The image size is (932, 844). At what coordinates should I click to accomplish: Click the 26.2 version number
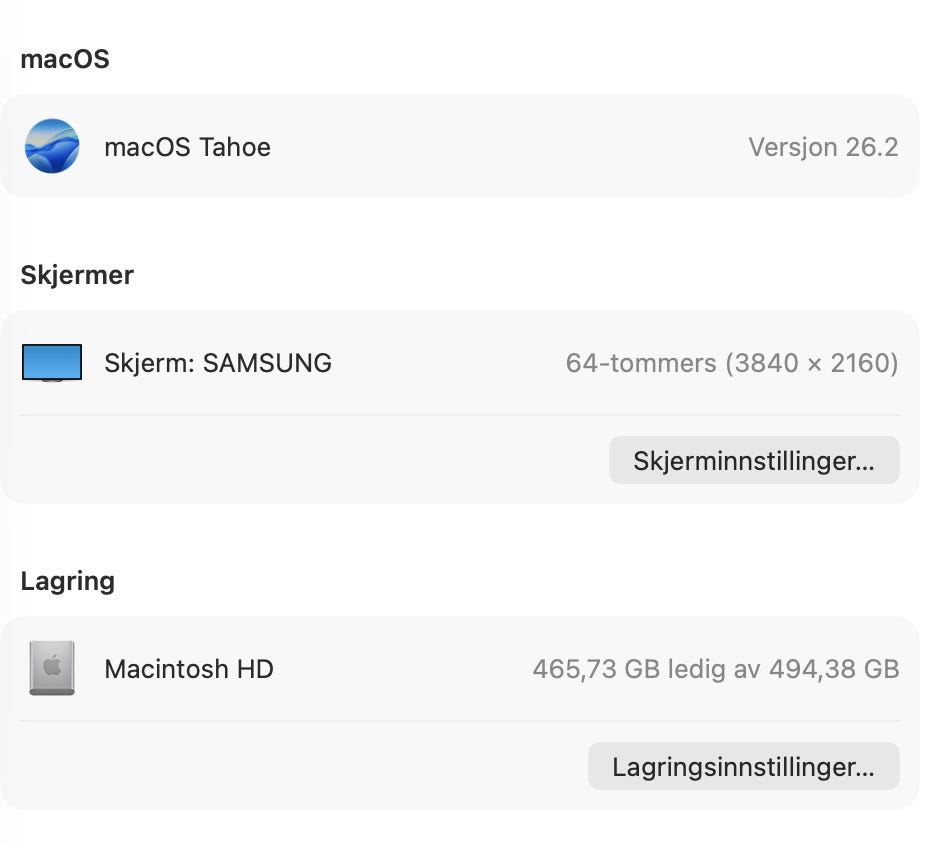(x=872, y=147)
